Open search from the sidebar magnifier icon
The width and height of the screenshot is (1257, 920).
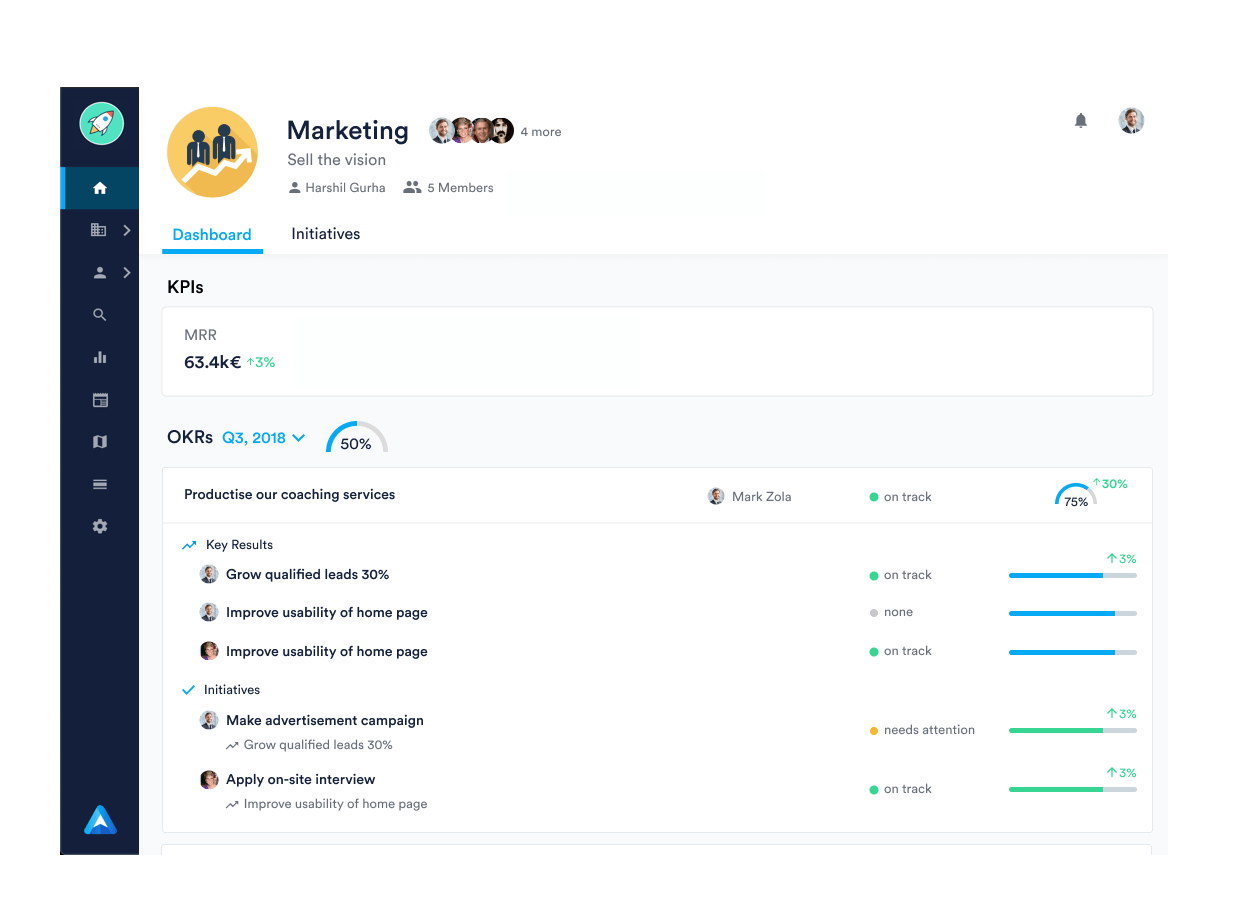coord(99,314)
